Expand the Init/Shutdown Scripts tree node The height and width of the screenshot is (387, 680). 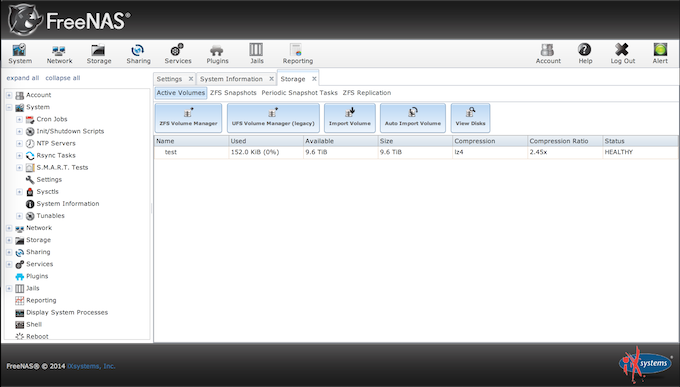click(x=19, y=131)
